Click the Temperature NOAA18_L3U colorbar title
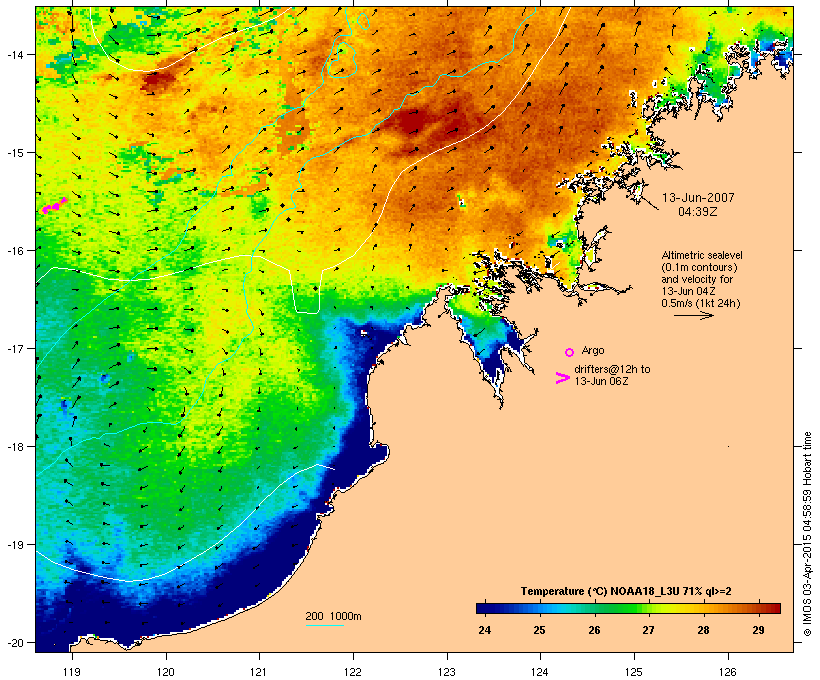820x680 pixels. coord(626,591)
